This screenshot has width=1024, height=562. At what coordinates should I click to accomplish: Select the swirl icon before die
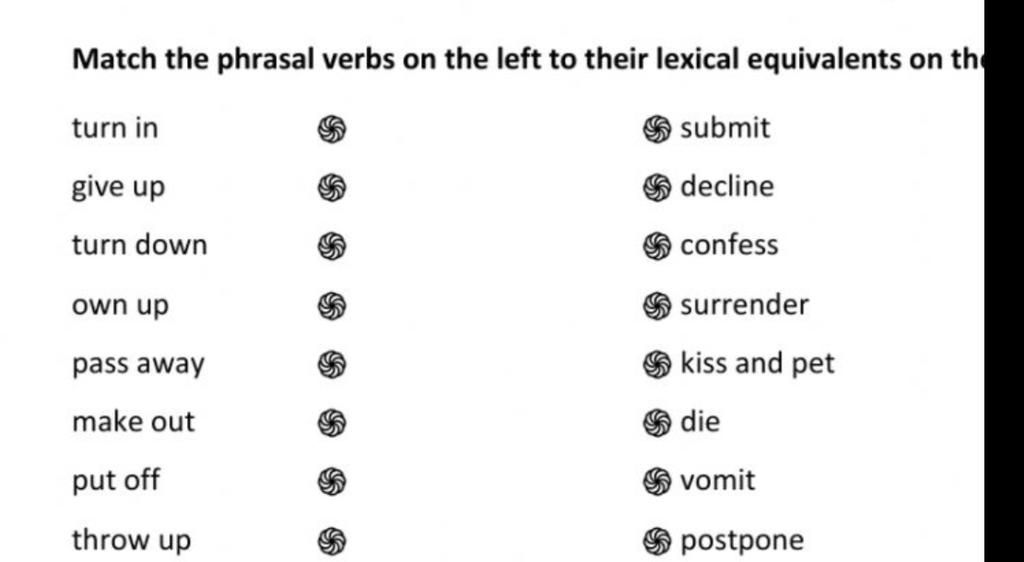657,423
